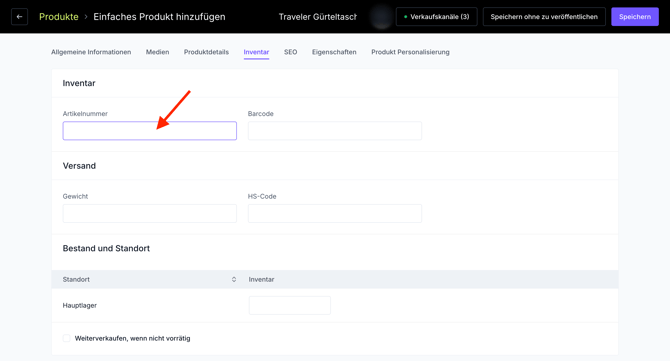The width and height of the screenshot is (670, 361).
Task: Click the back arrow icon
Action: (x=19, y=17)
